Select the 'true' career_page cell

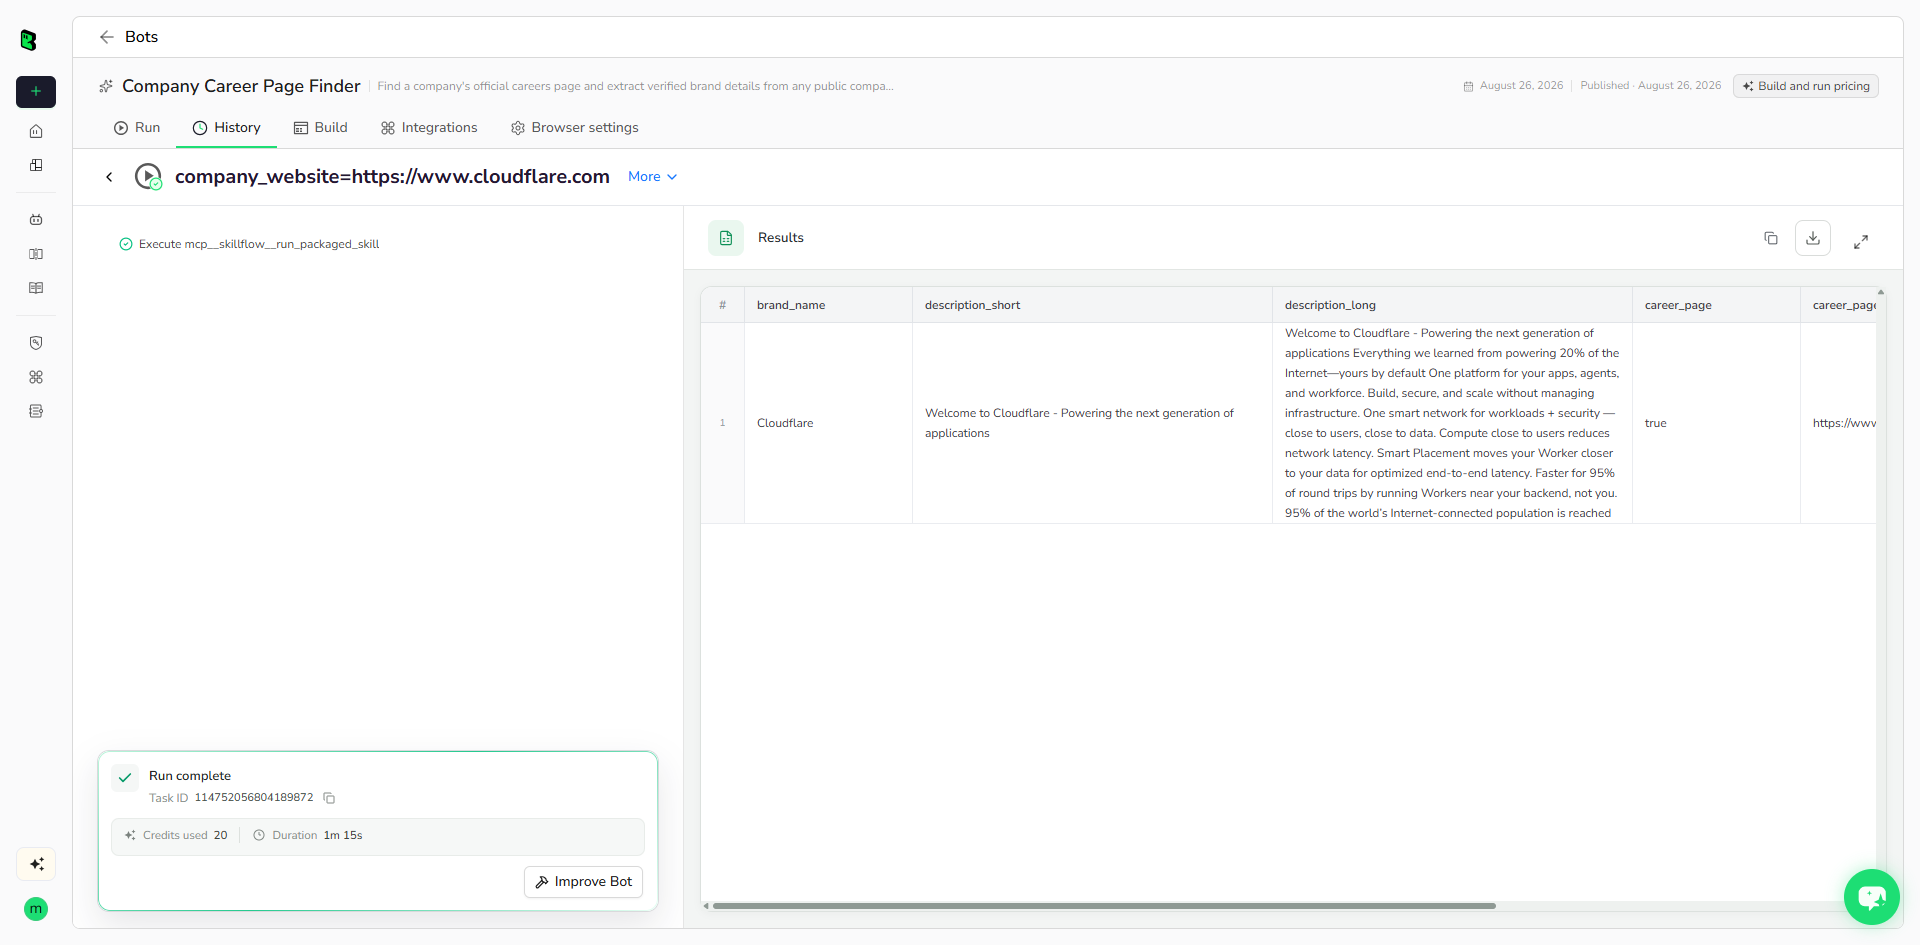(1716, 423)
